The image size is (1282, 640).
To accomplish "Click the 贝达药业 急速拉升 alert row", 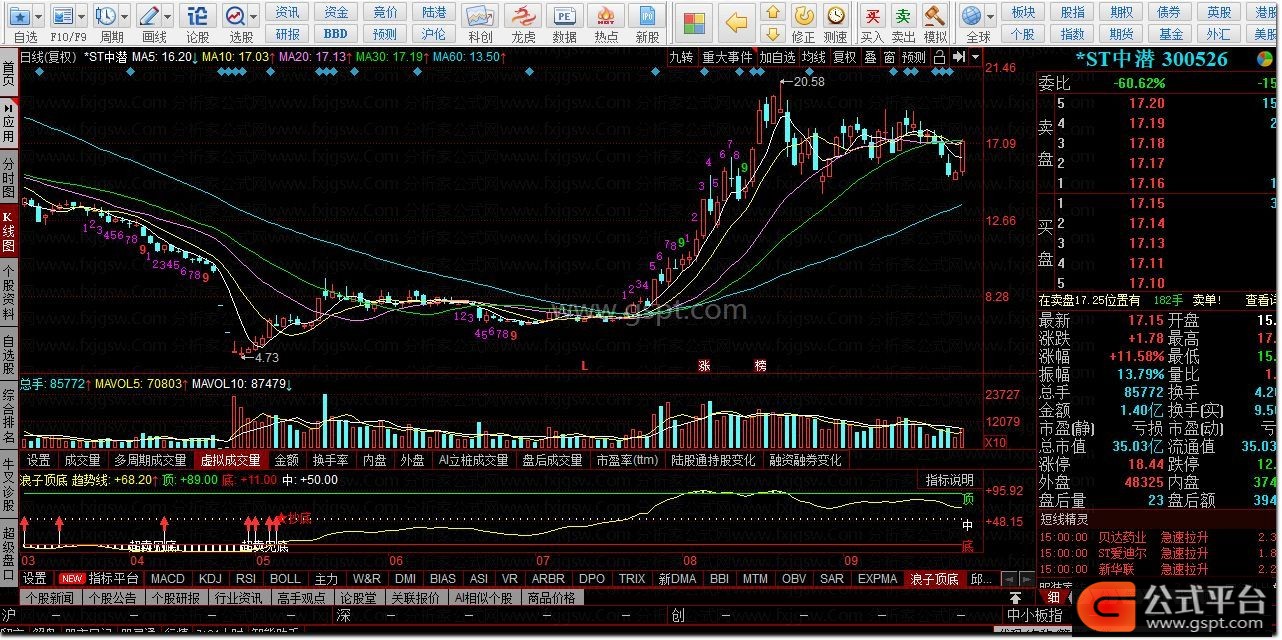I will click(1158, 538).
